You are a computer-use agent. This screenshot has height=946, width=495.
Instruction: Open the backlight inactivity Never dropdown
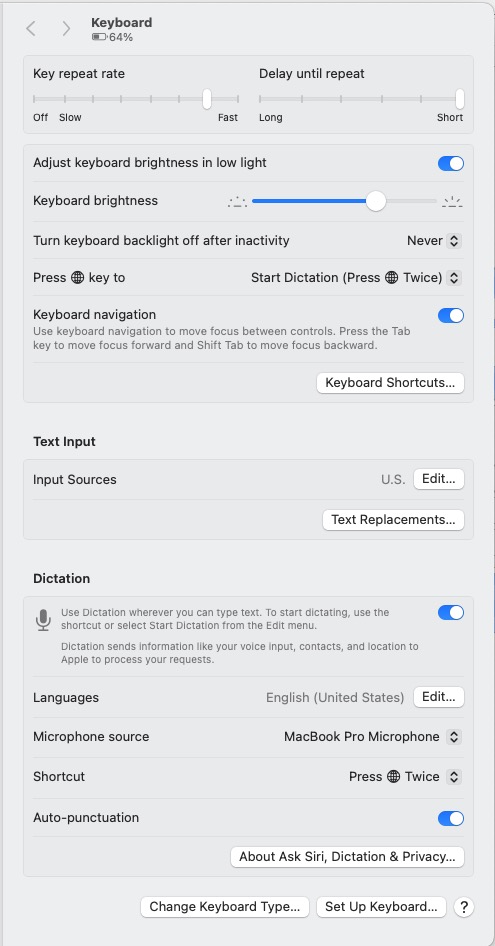[x=434, y=241]
